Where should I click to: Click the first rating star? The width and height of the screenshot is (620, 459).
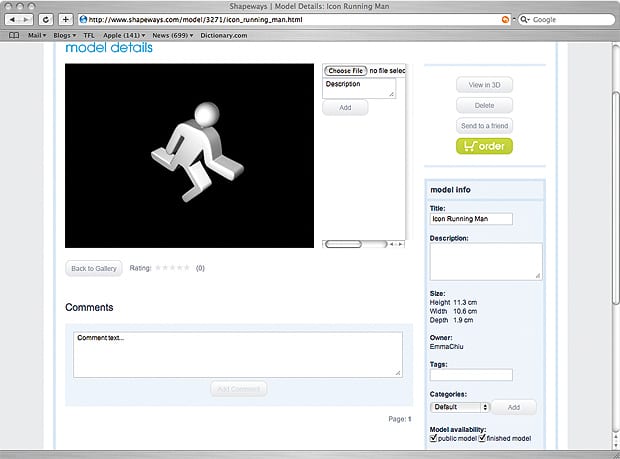(x=158, y=268)
